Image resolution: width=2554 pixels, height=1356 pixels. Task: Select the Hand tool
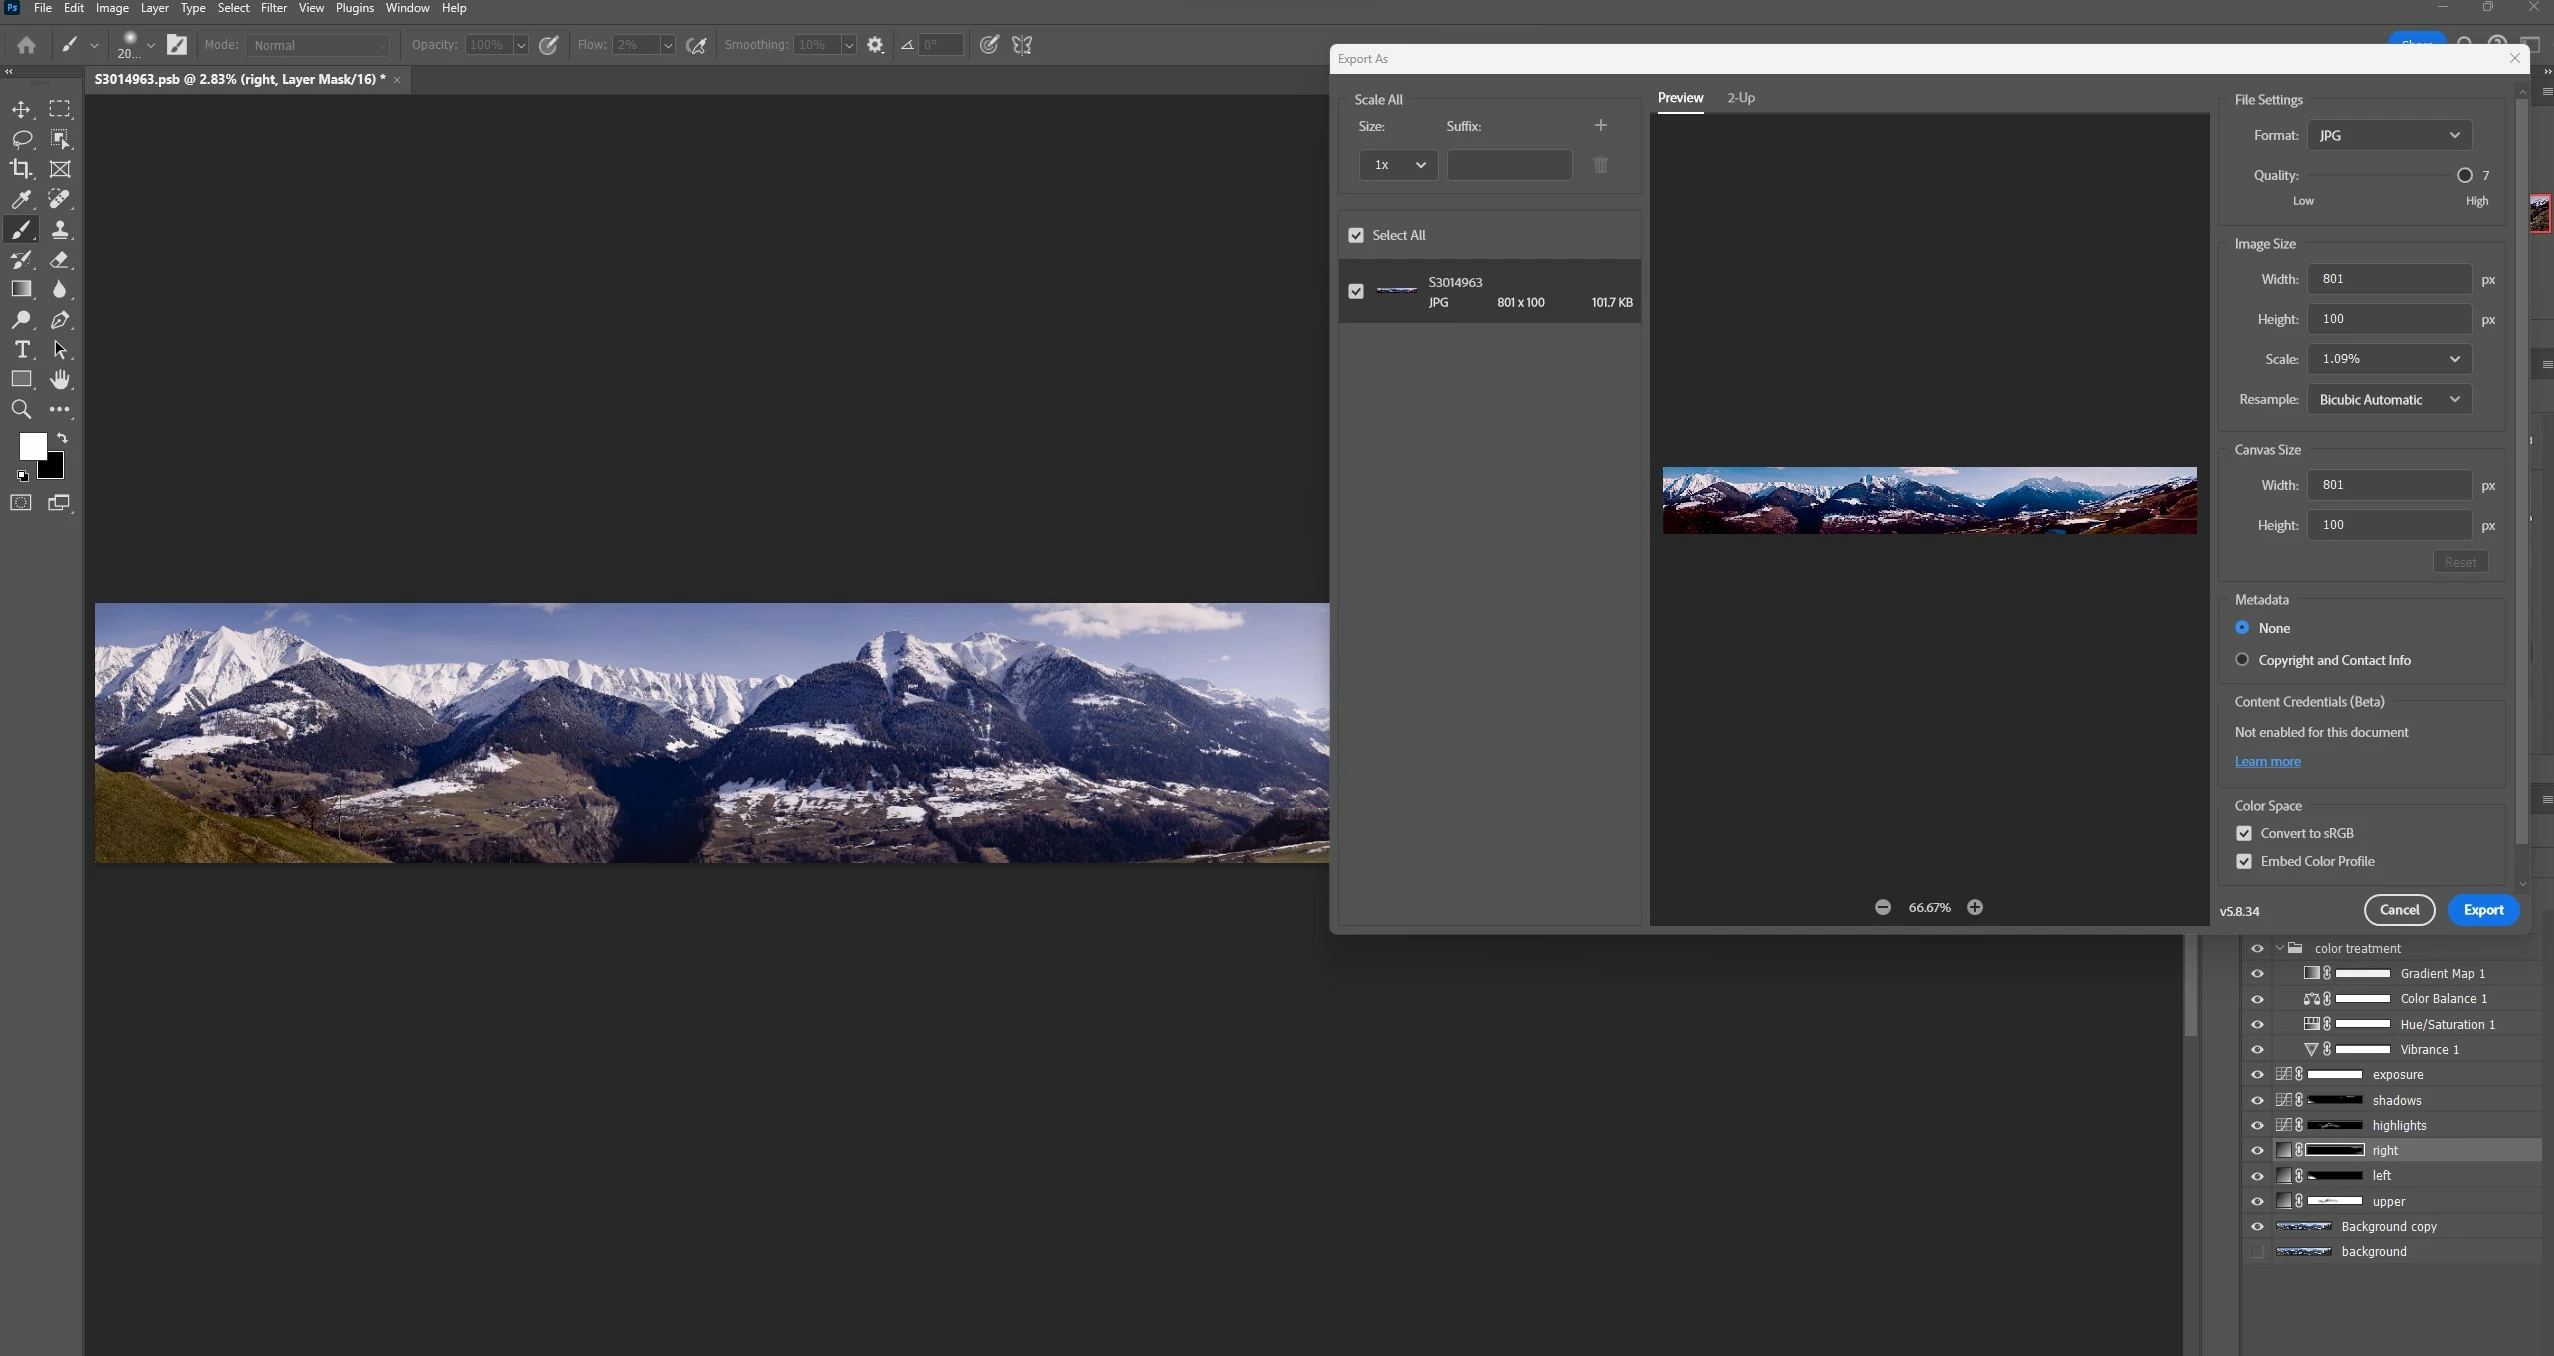click(x=60, y=379)
